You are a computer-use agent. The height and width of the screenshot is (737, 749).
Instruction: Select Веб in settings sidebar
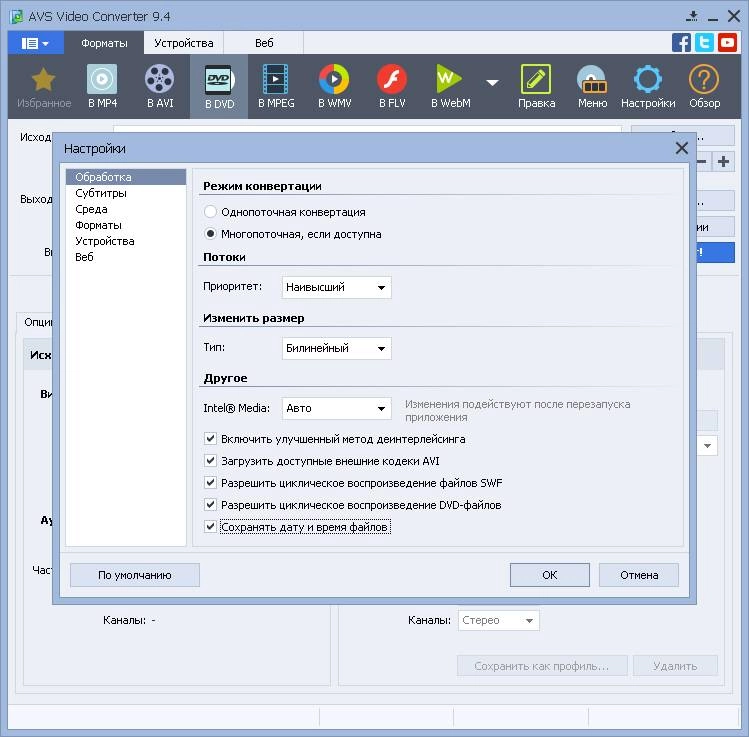(126, 257)
